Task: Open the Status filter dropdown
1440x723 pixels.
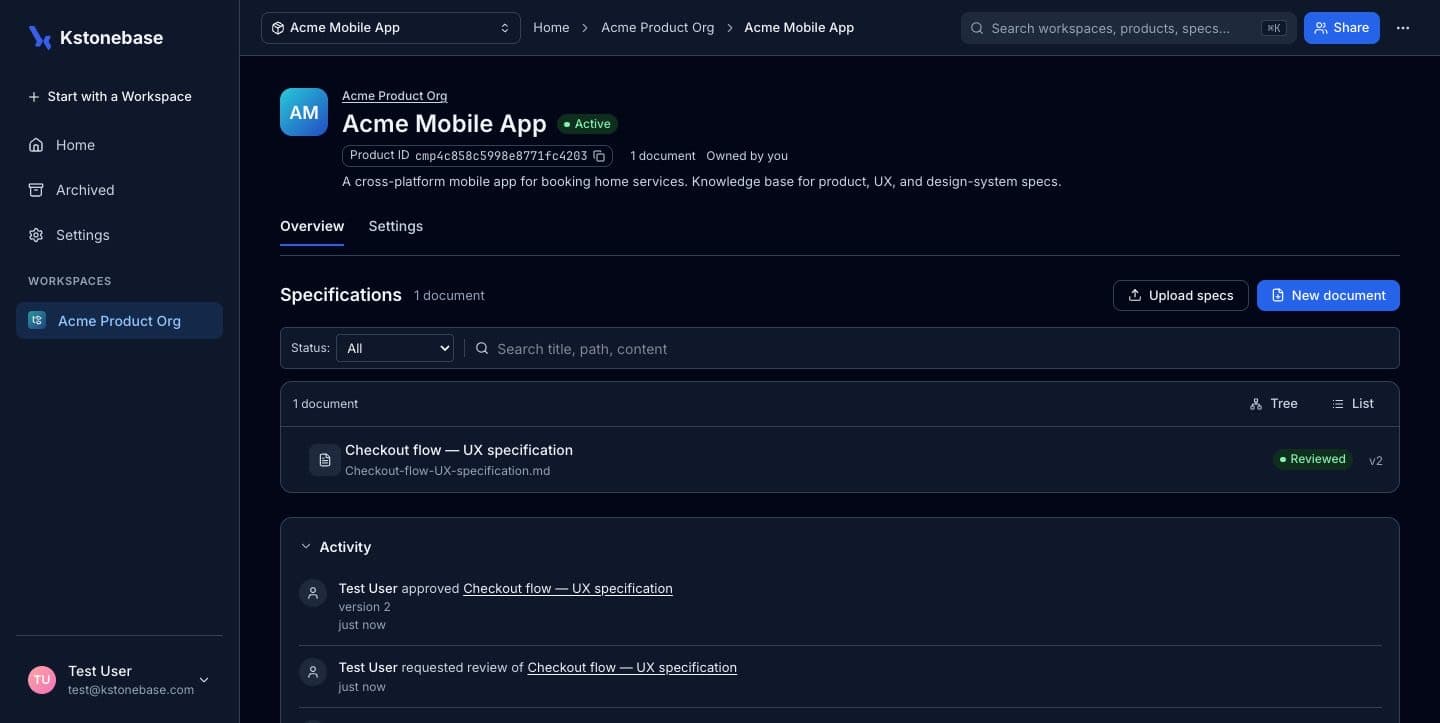Action: [x=395, y=348]
